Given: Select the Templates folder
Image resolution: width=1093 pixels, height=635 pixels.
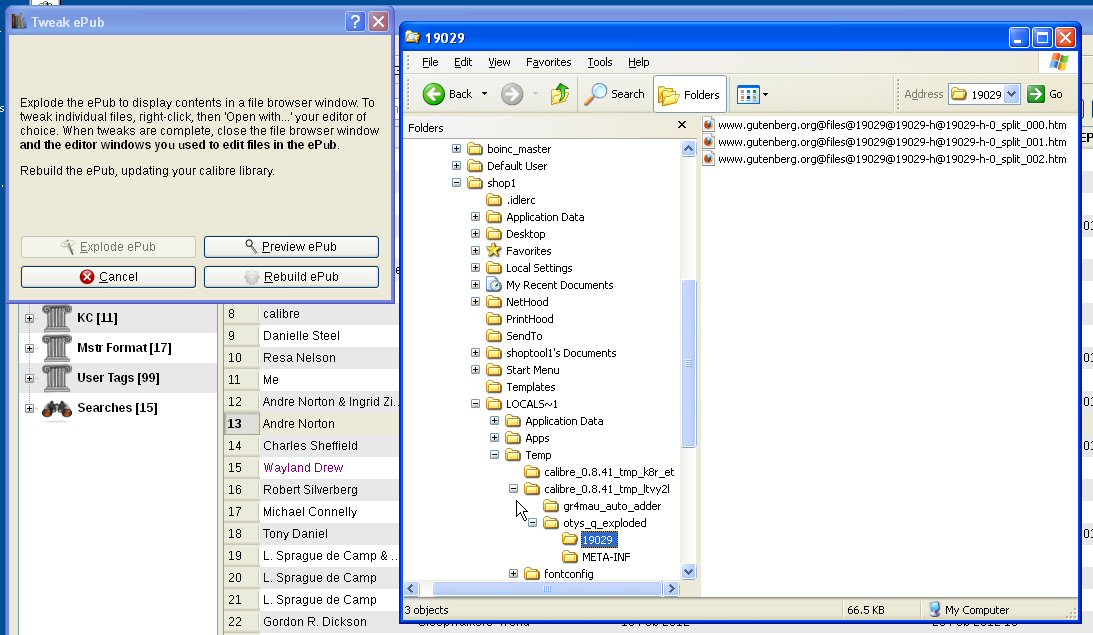Looking at the screenshot, I should click(521, 387).
